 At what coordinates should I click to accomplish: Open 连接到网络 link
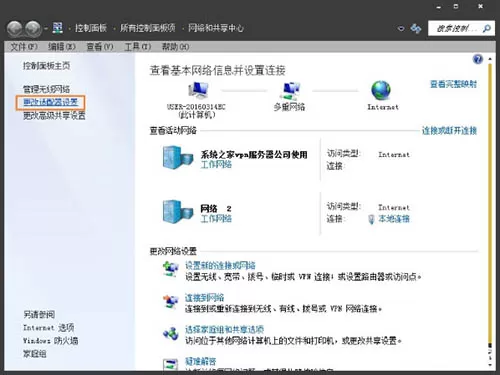204,297
